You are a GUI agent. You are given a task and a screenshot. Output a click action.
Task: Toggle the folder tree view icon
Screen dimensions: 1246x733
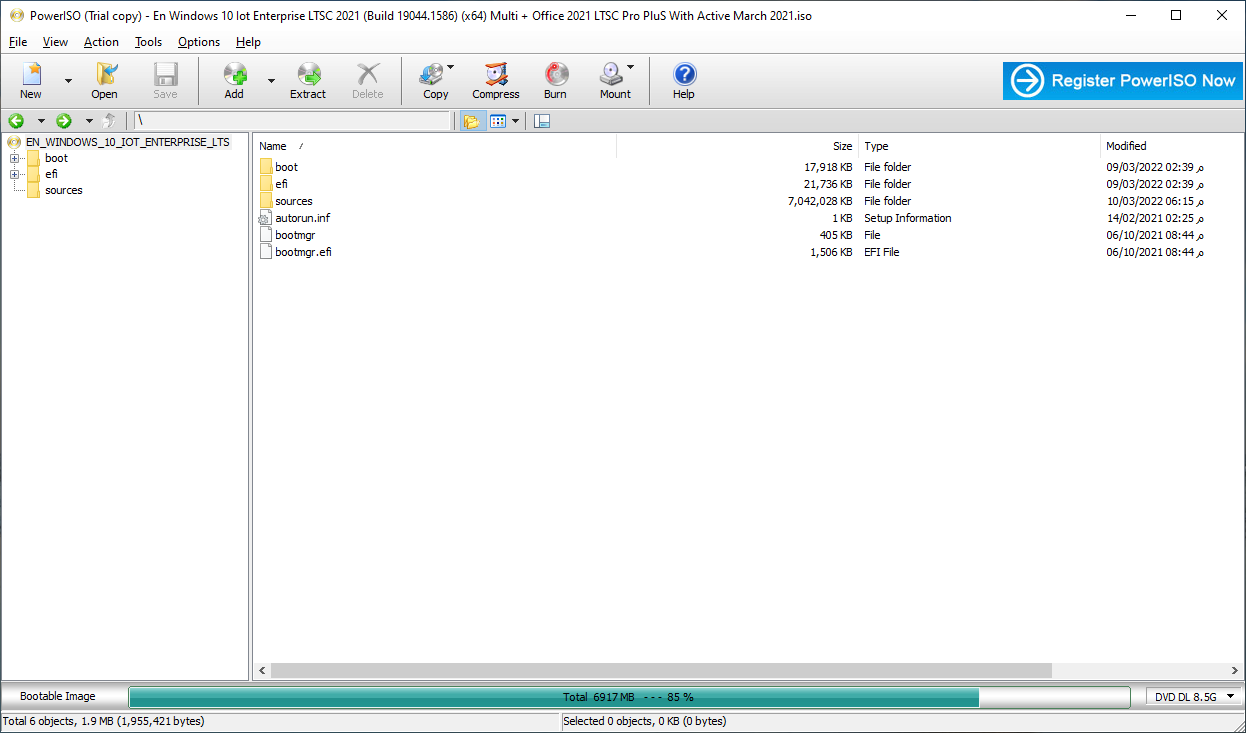471,121
